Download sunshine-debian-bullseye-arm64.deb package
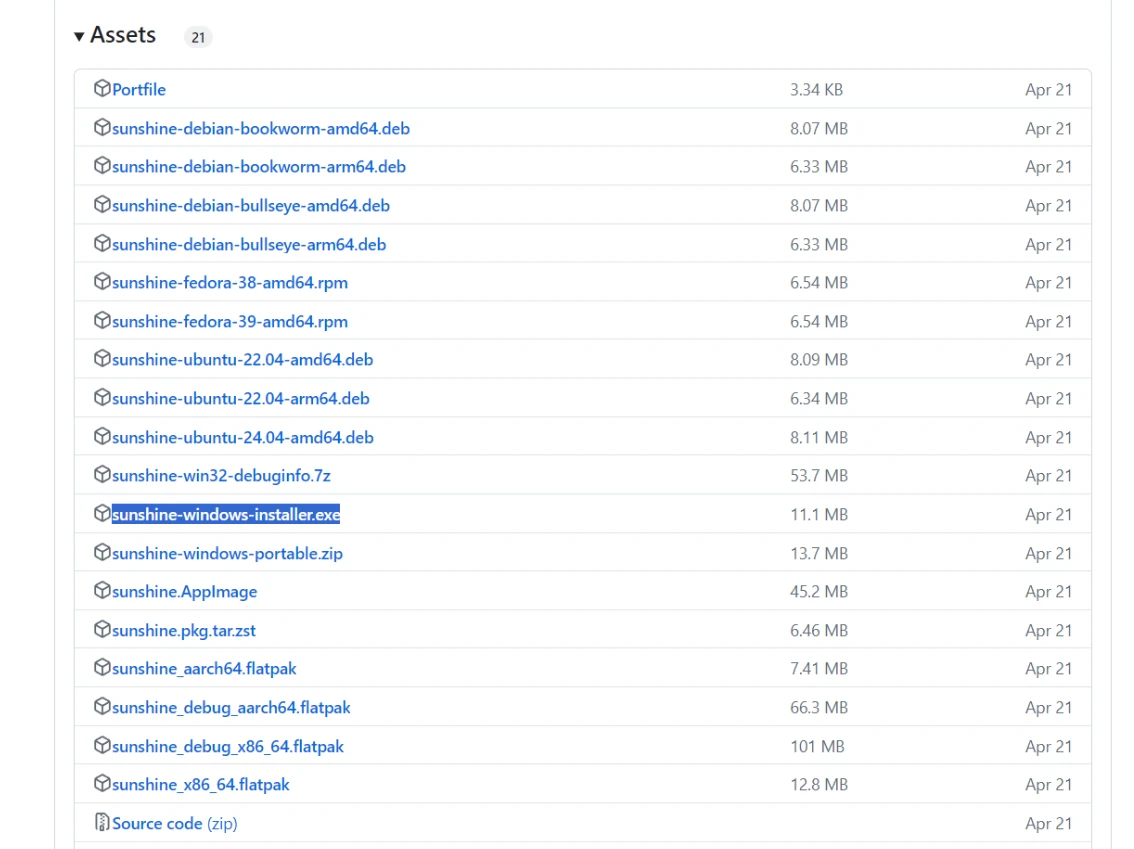 [248, 245]
